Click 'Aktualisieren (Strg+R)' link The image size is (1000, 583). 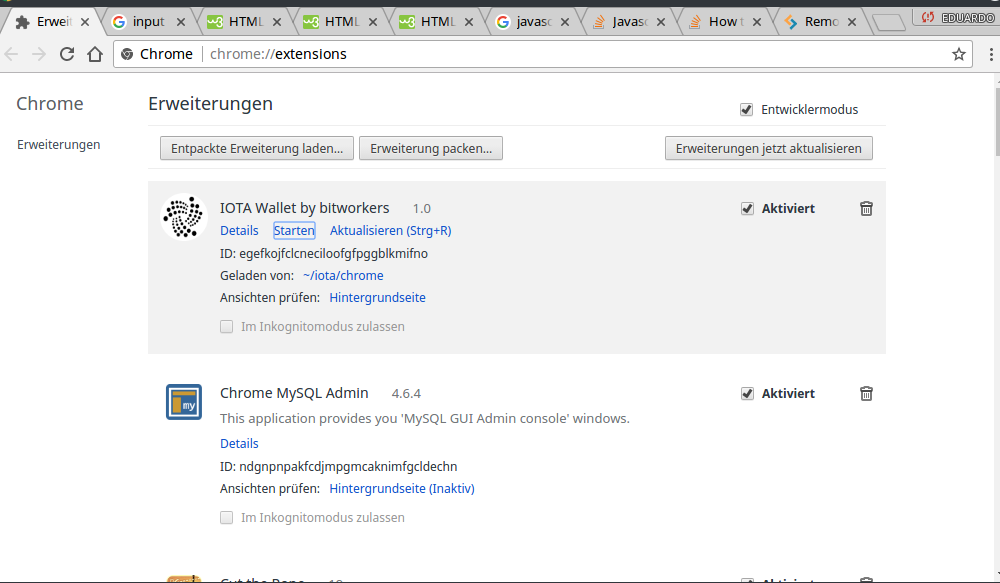(390, 230)
